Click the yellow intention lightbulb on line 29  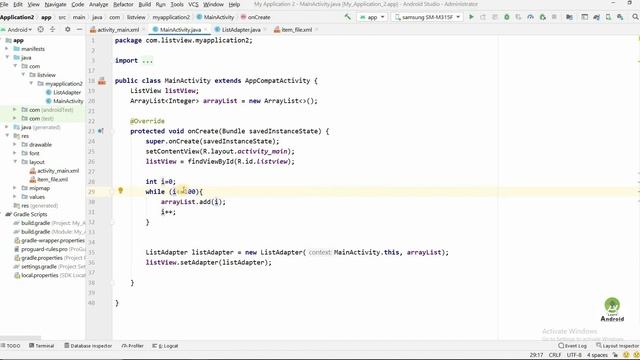click(x=120, y=191)
